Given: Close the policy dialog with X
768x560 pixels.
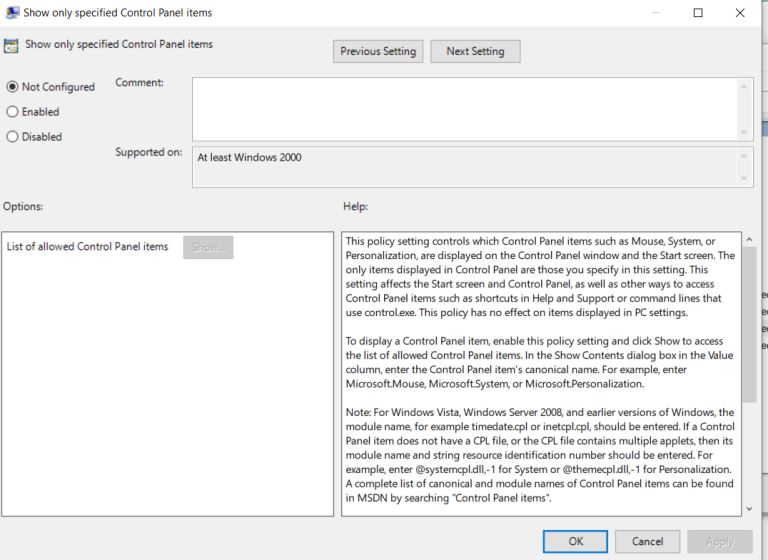Looking at the screenshot, I should (740, 13).
